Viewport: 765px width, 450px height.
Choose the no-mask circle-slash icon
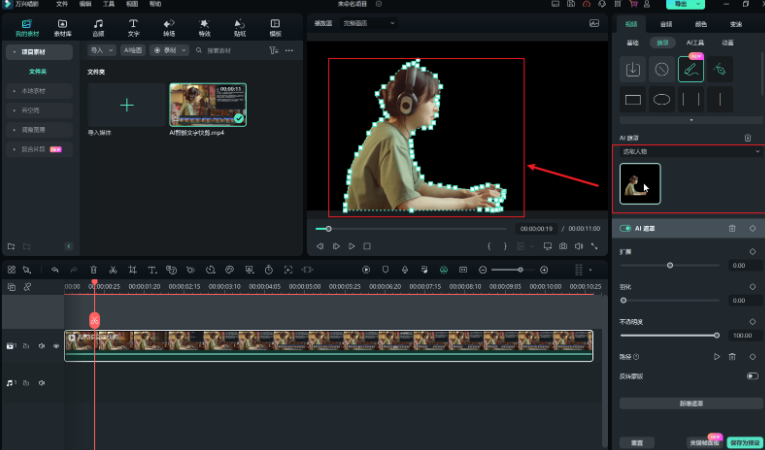[661, 69]
